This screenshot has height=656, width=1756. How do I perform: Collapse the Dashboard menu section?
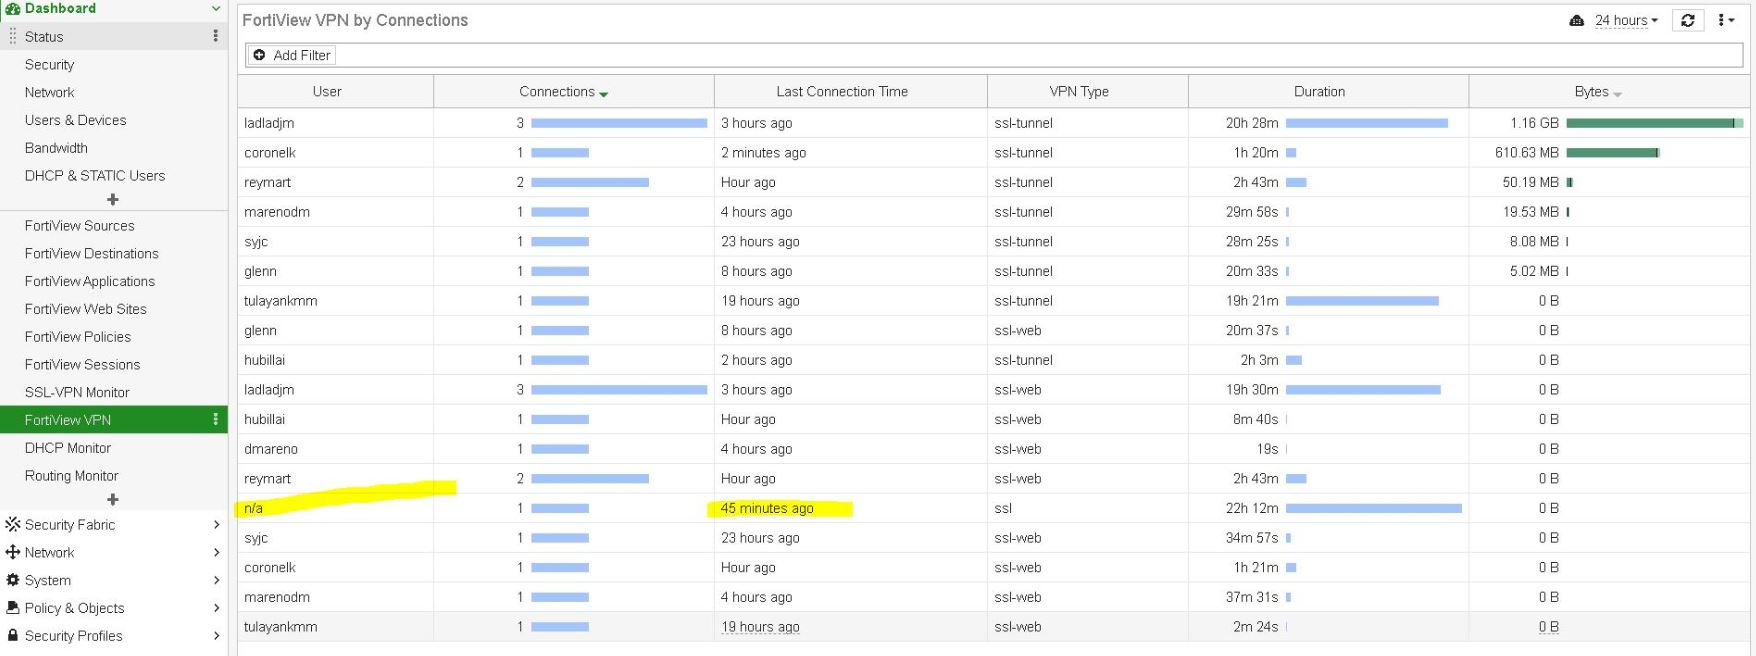pos(215,8)
